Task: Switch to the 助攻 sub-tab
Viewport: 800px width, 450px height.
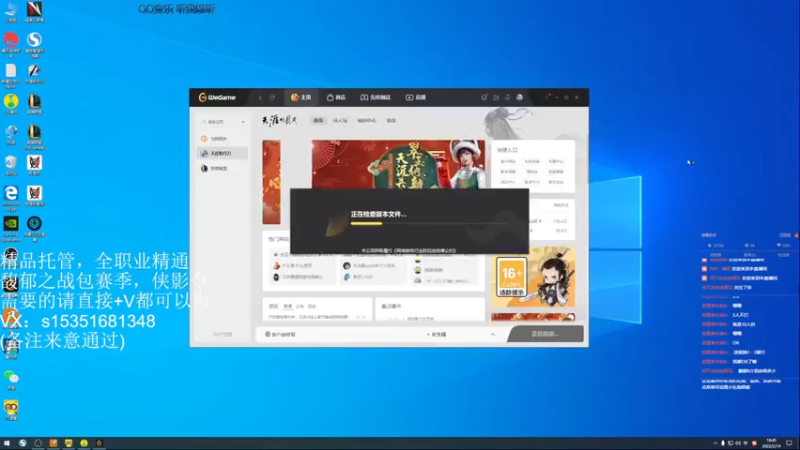Action: (x=391, y=120)
